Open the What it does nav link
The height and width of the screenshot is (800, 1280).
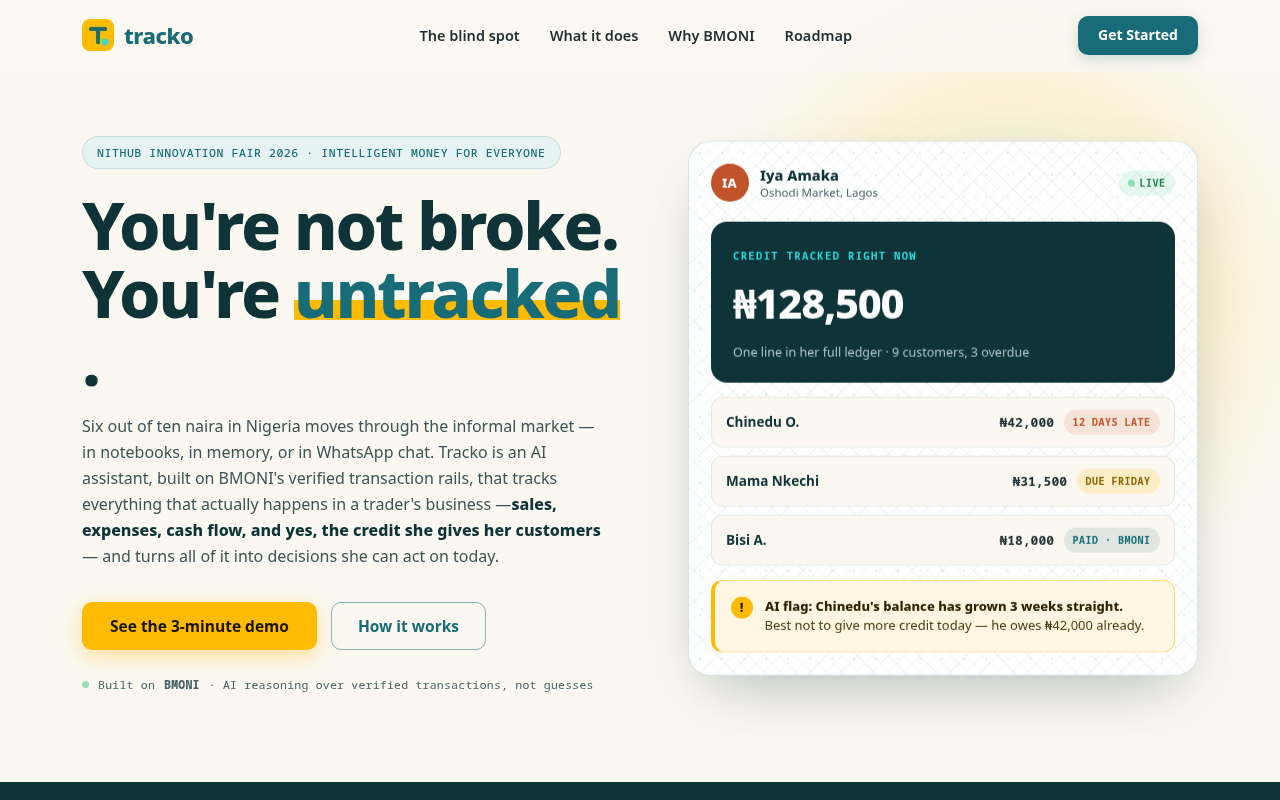pyautogui.click(x=594, y=36)
